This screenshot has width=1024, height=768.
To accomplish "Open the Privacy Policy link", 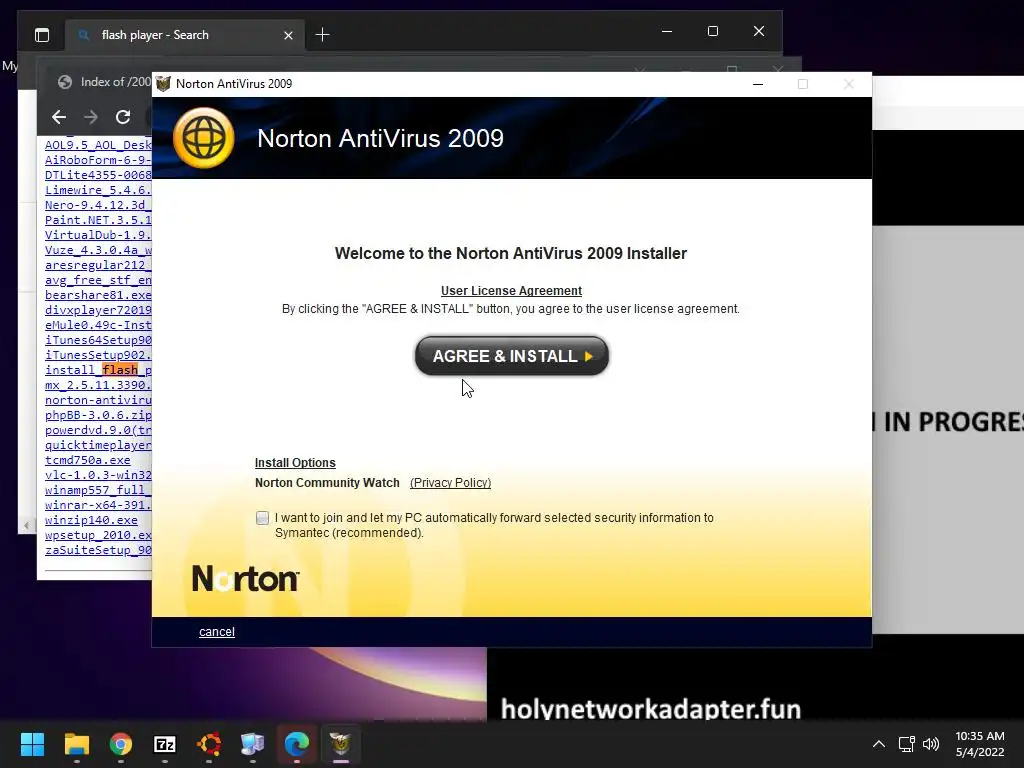I will tap(451, 483).
